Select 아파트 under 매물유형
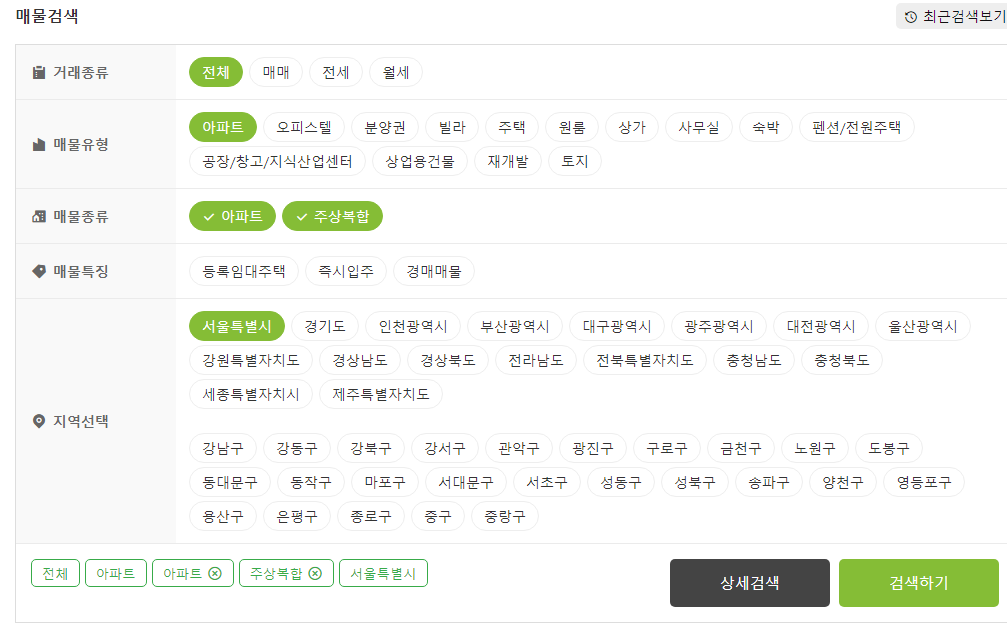 (223, 127)
